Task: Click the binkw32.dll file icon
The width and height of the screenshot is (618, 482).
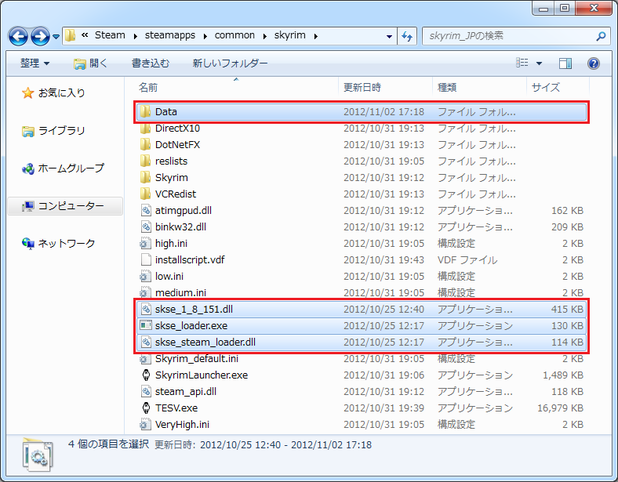Action: click(x=146, y=227)
